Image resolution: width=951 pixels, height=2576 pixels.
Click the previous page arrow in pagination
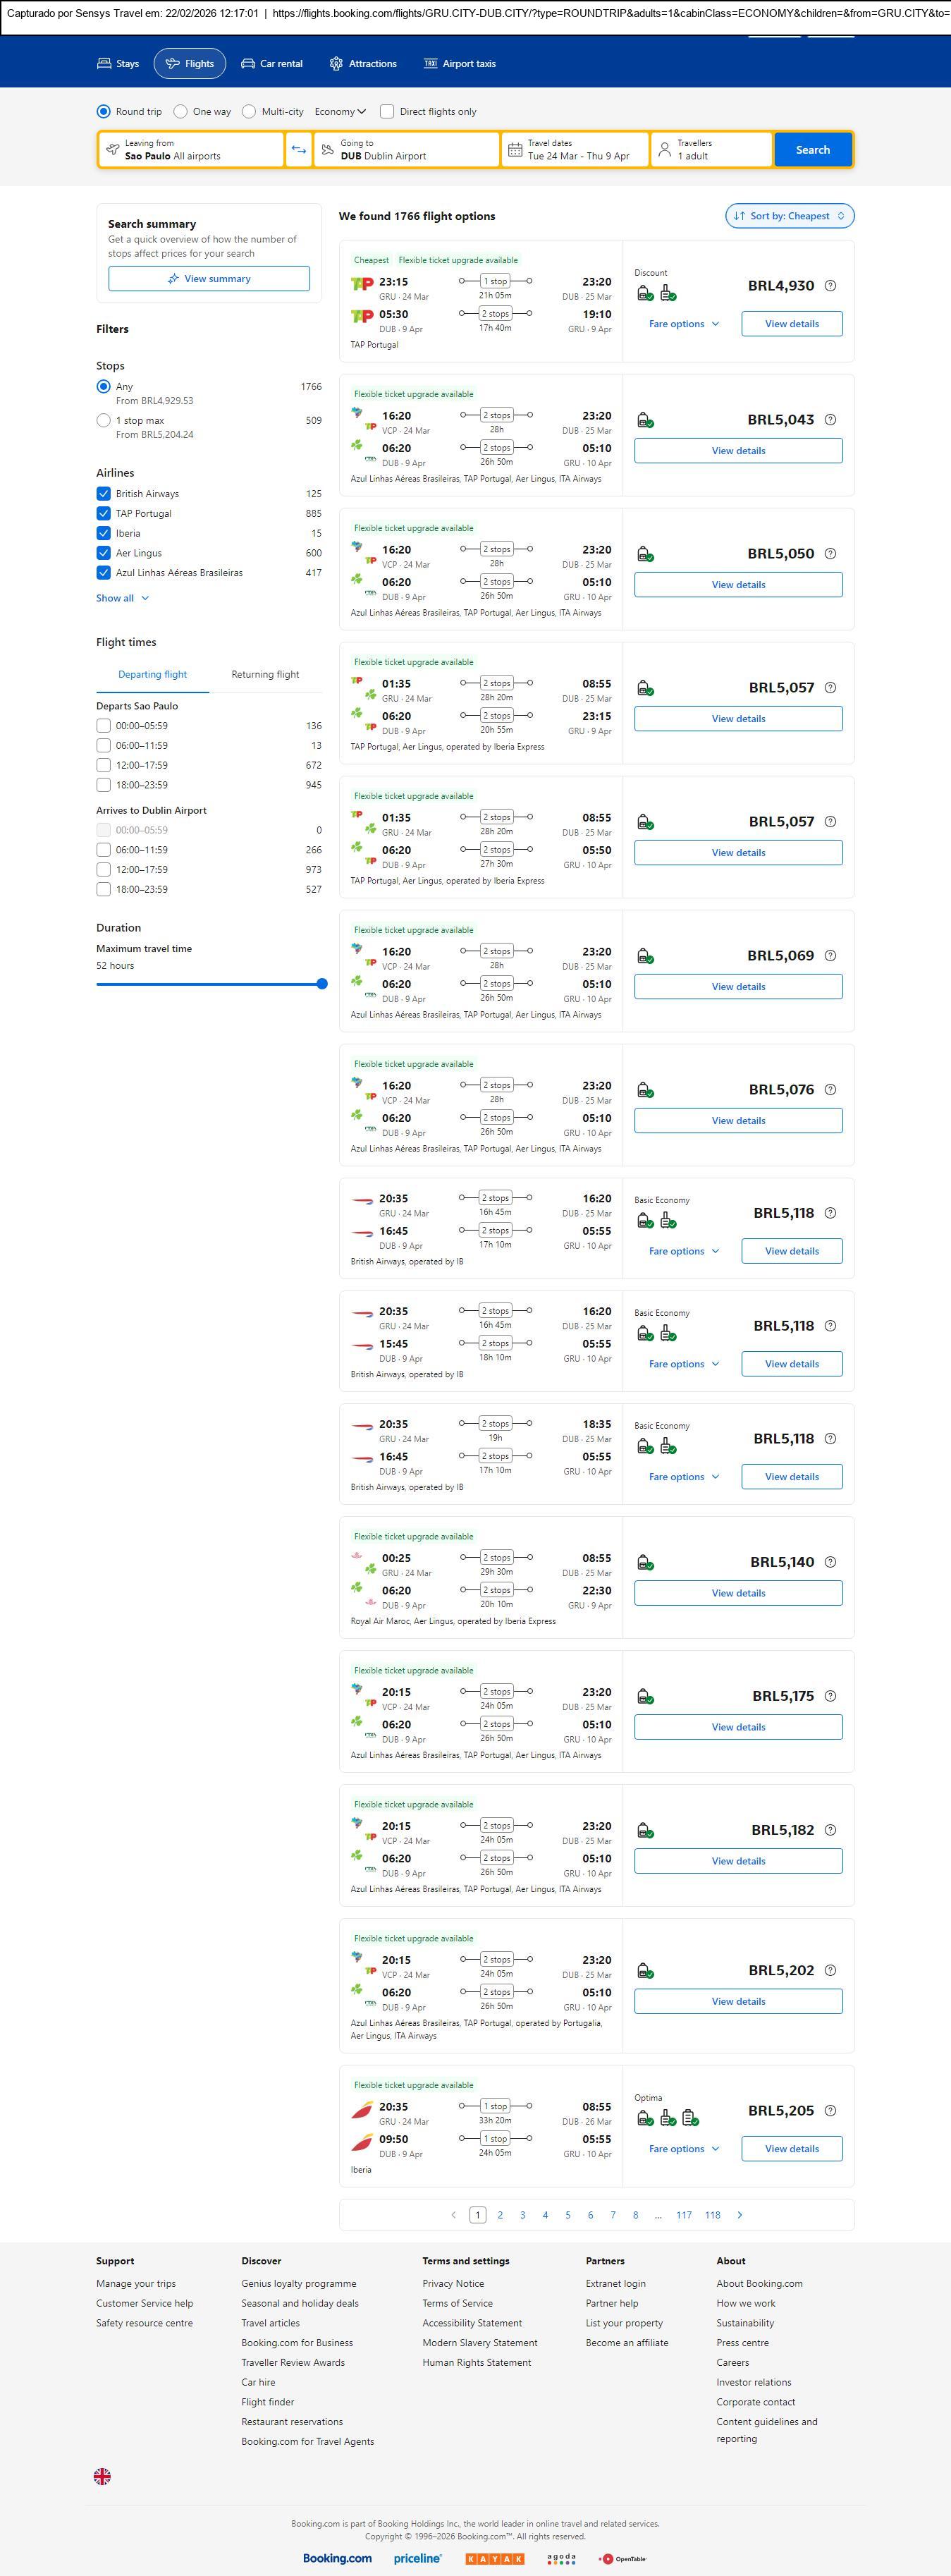(x=454, y=2214)
